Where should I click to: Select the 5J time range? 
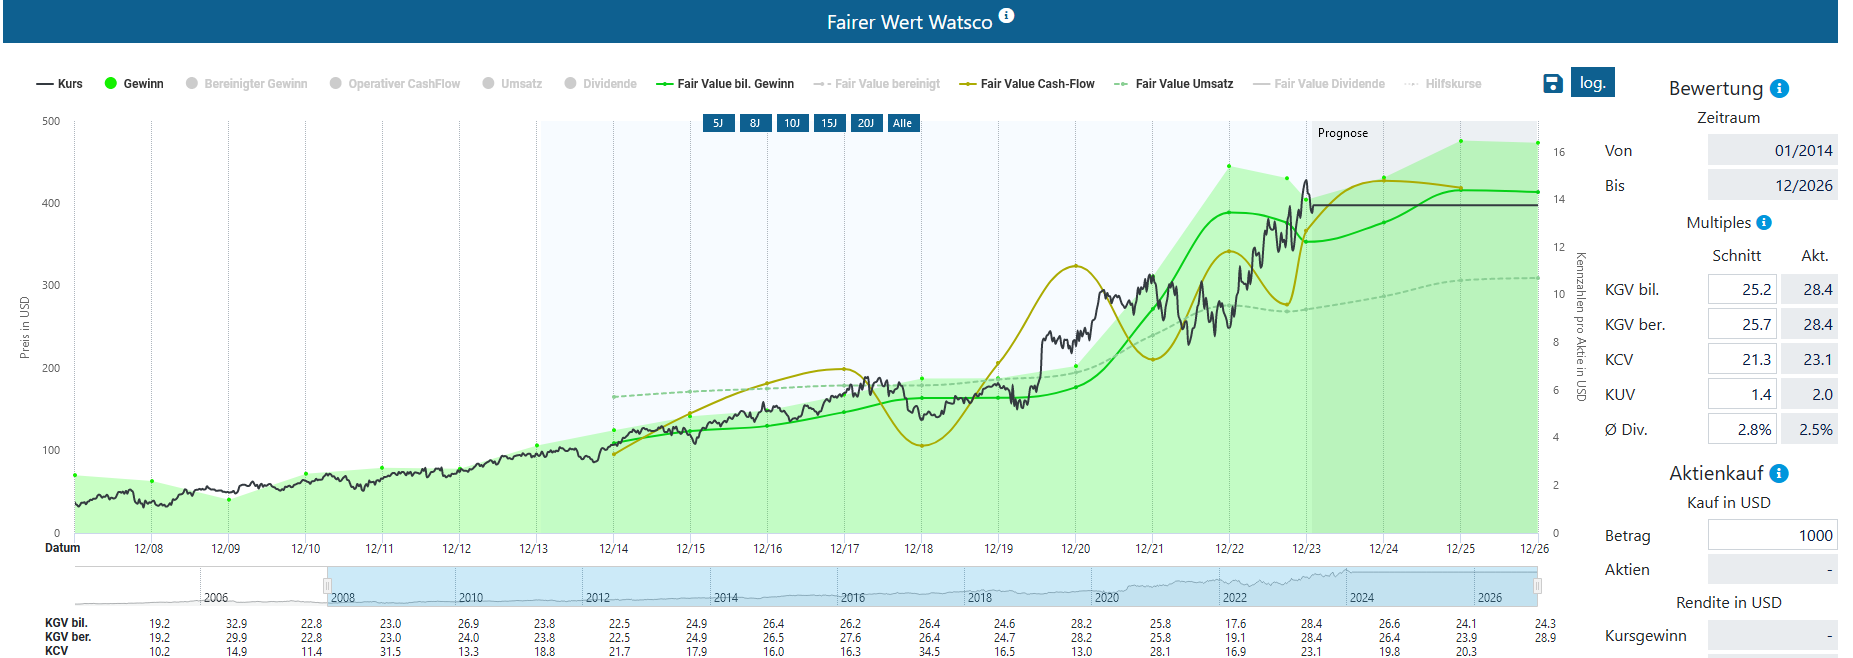[718, 123]
